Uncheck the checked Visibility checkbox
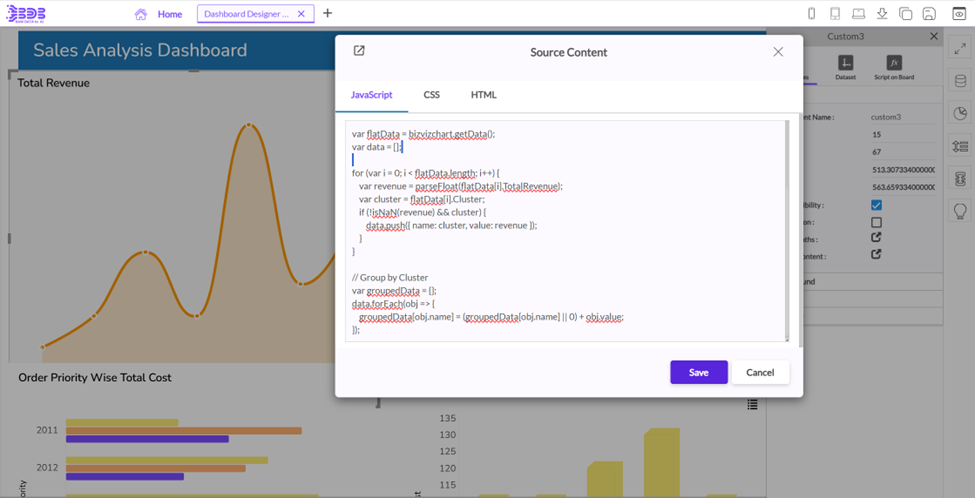The image size is (975, 498). coord(876,205)
